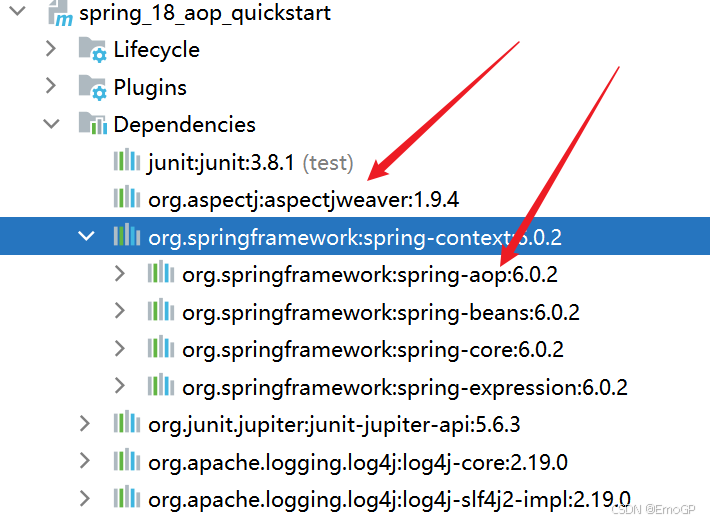
Task: Click the library icon beside spring-core:6.0.2
Action: [x=161, y=348]
